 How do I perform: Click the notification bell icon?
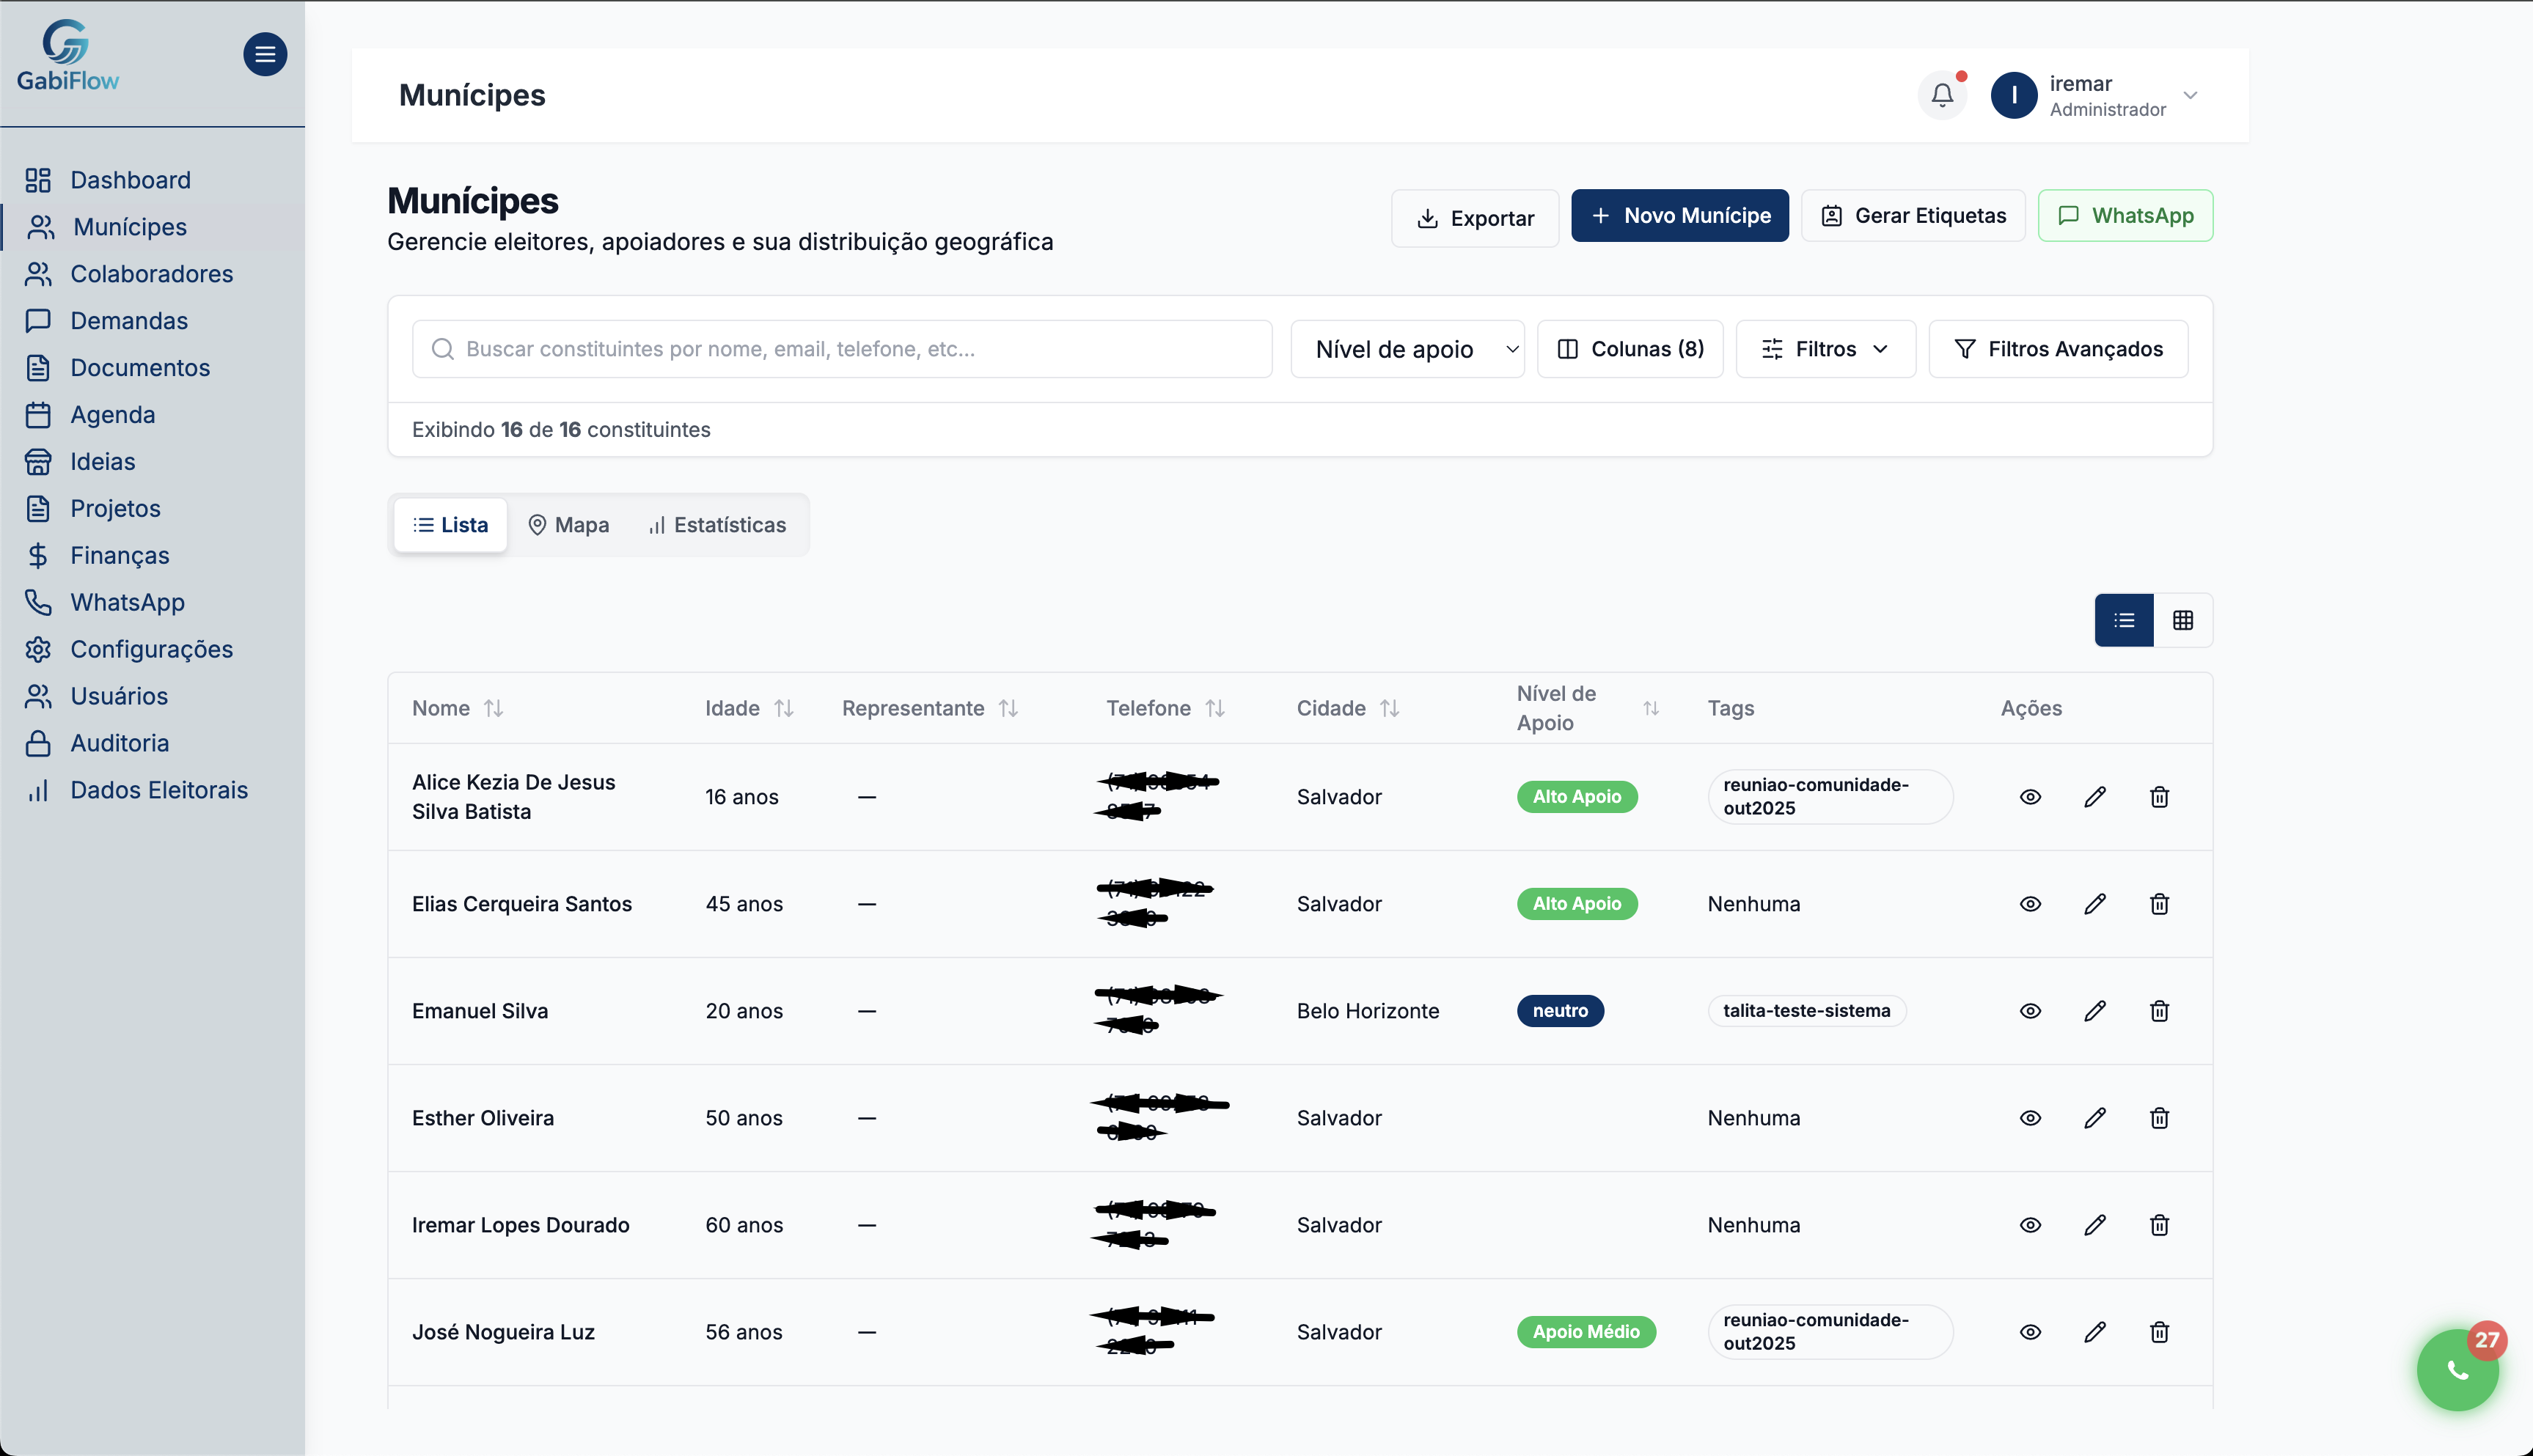pos(1942,95)
